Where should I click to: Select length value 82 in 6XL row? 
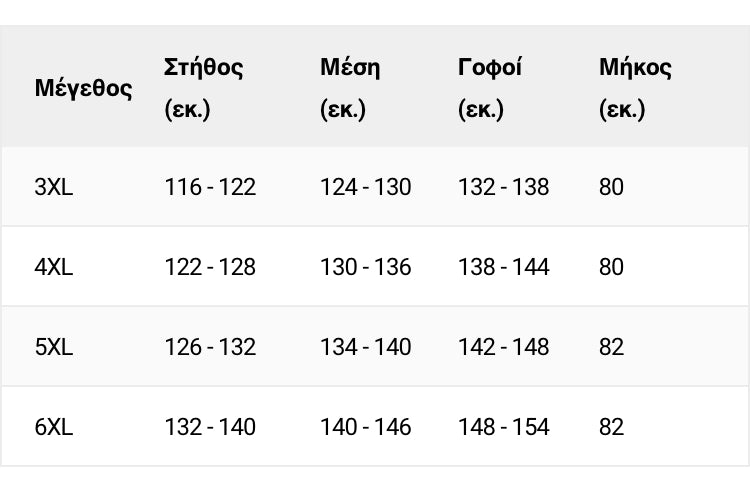click(611, 426)
